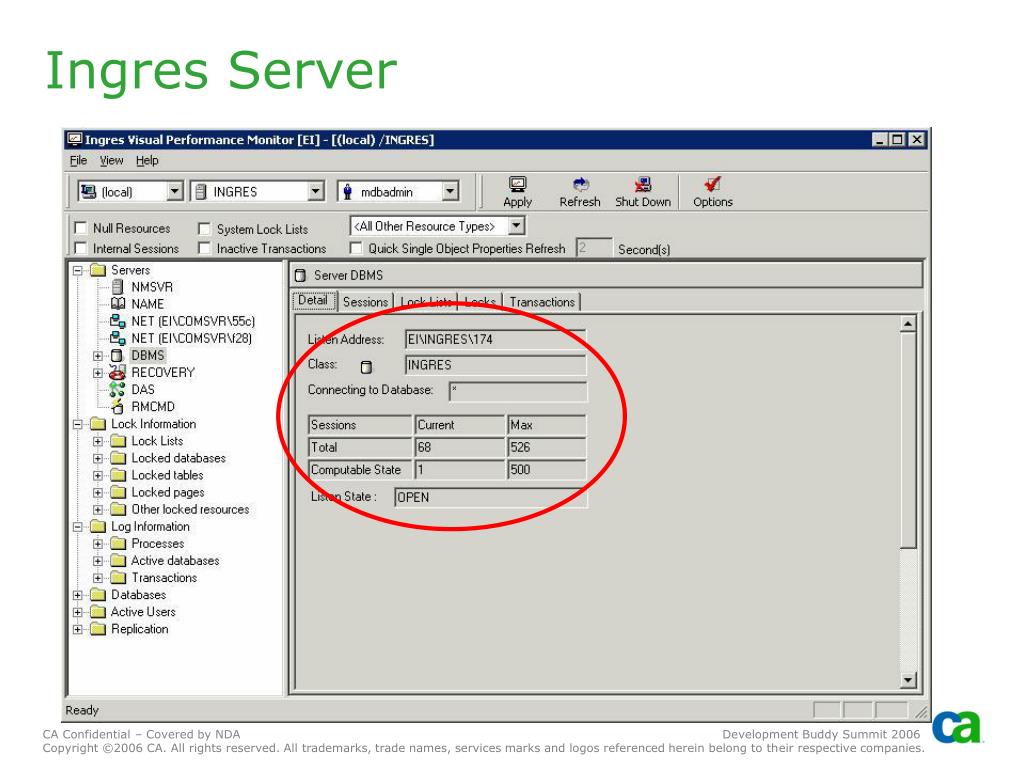Switch to the Transactions tab
Image resolution: width=1024 pixels, height=768 pixels.
pyautogui.click(x=542, y=302)
